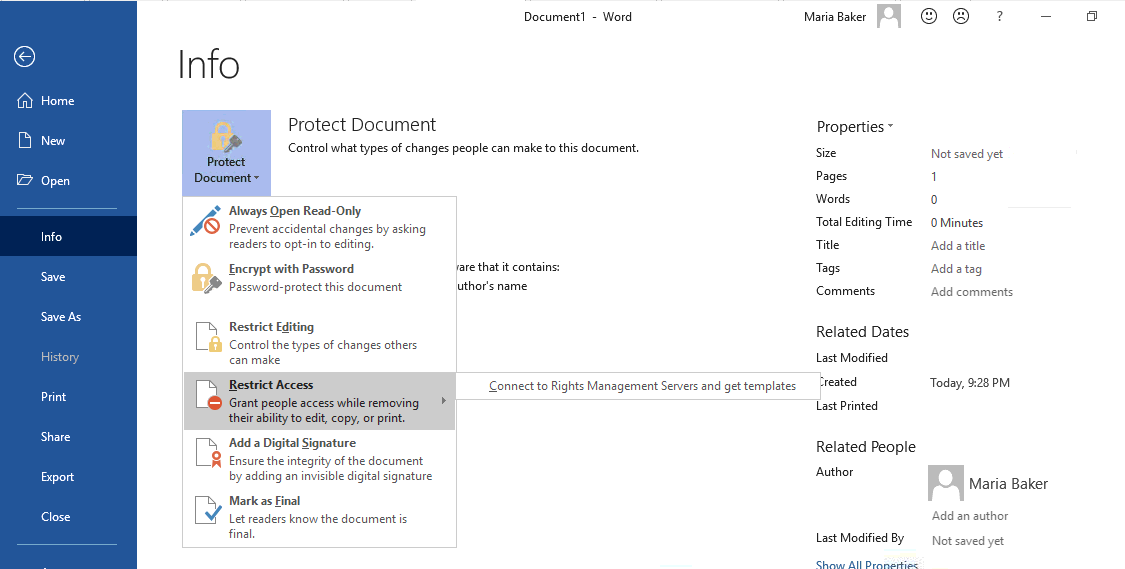Image resolution: width=1125 pixels, height=569 pixels.
Task: Select the Restrict Editing option
Action: (319, 343)
